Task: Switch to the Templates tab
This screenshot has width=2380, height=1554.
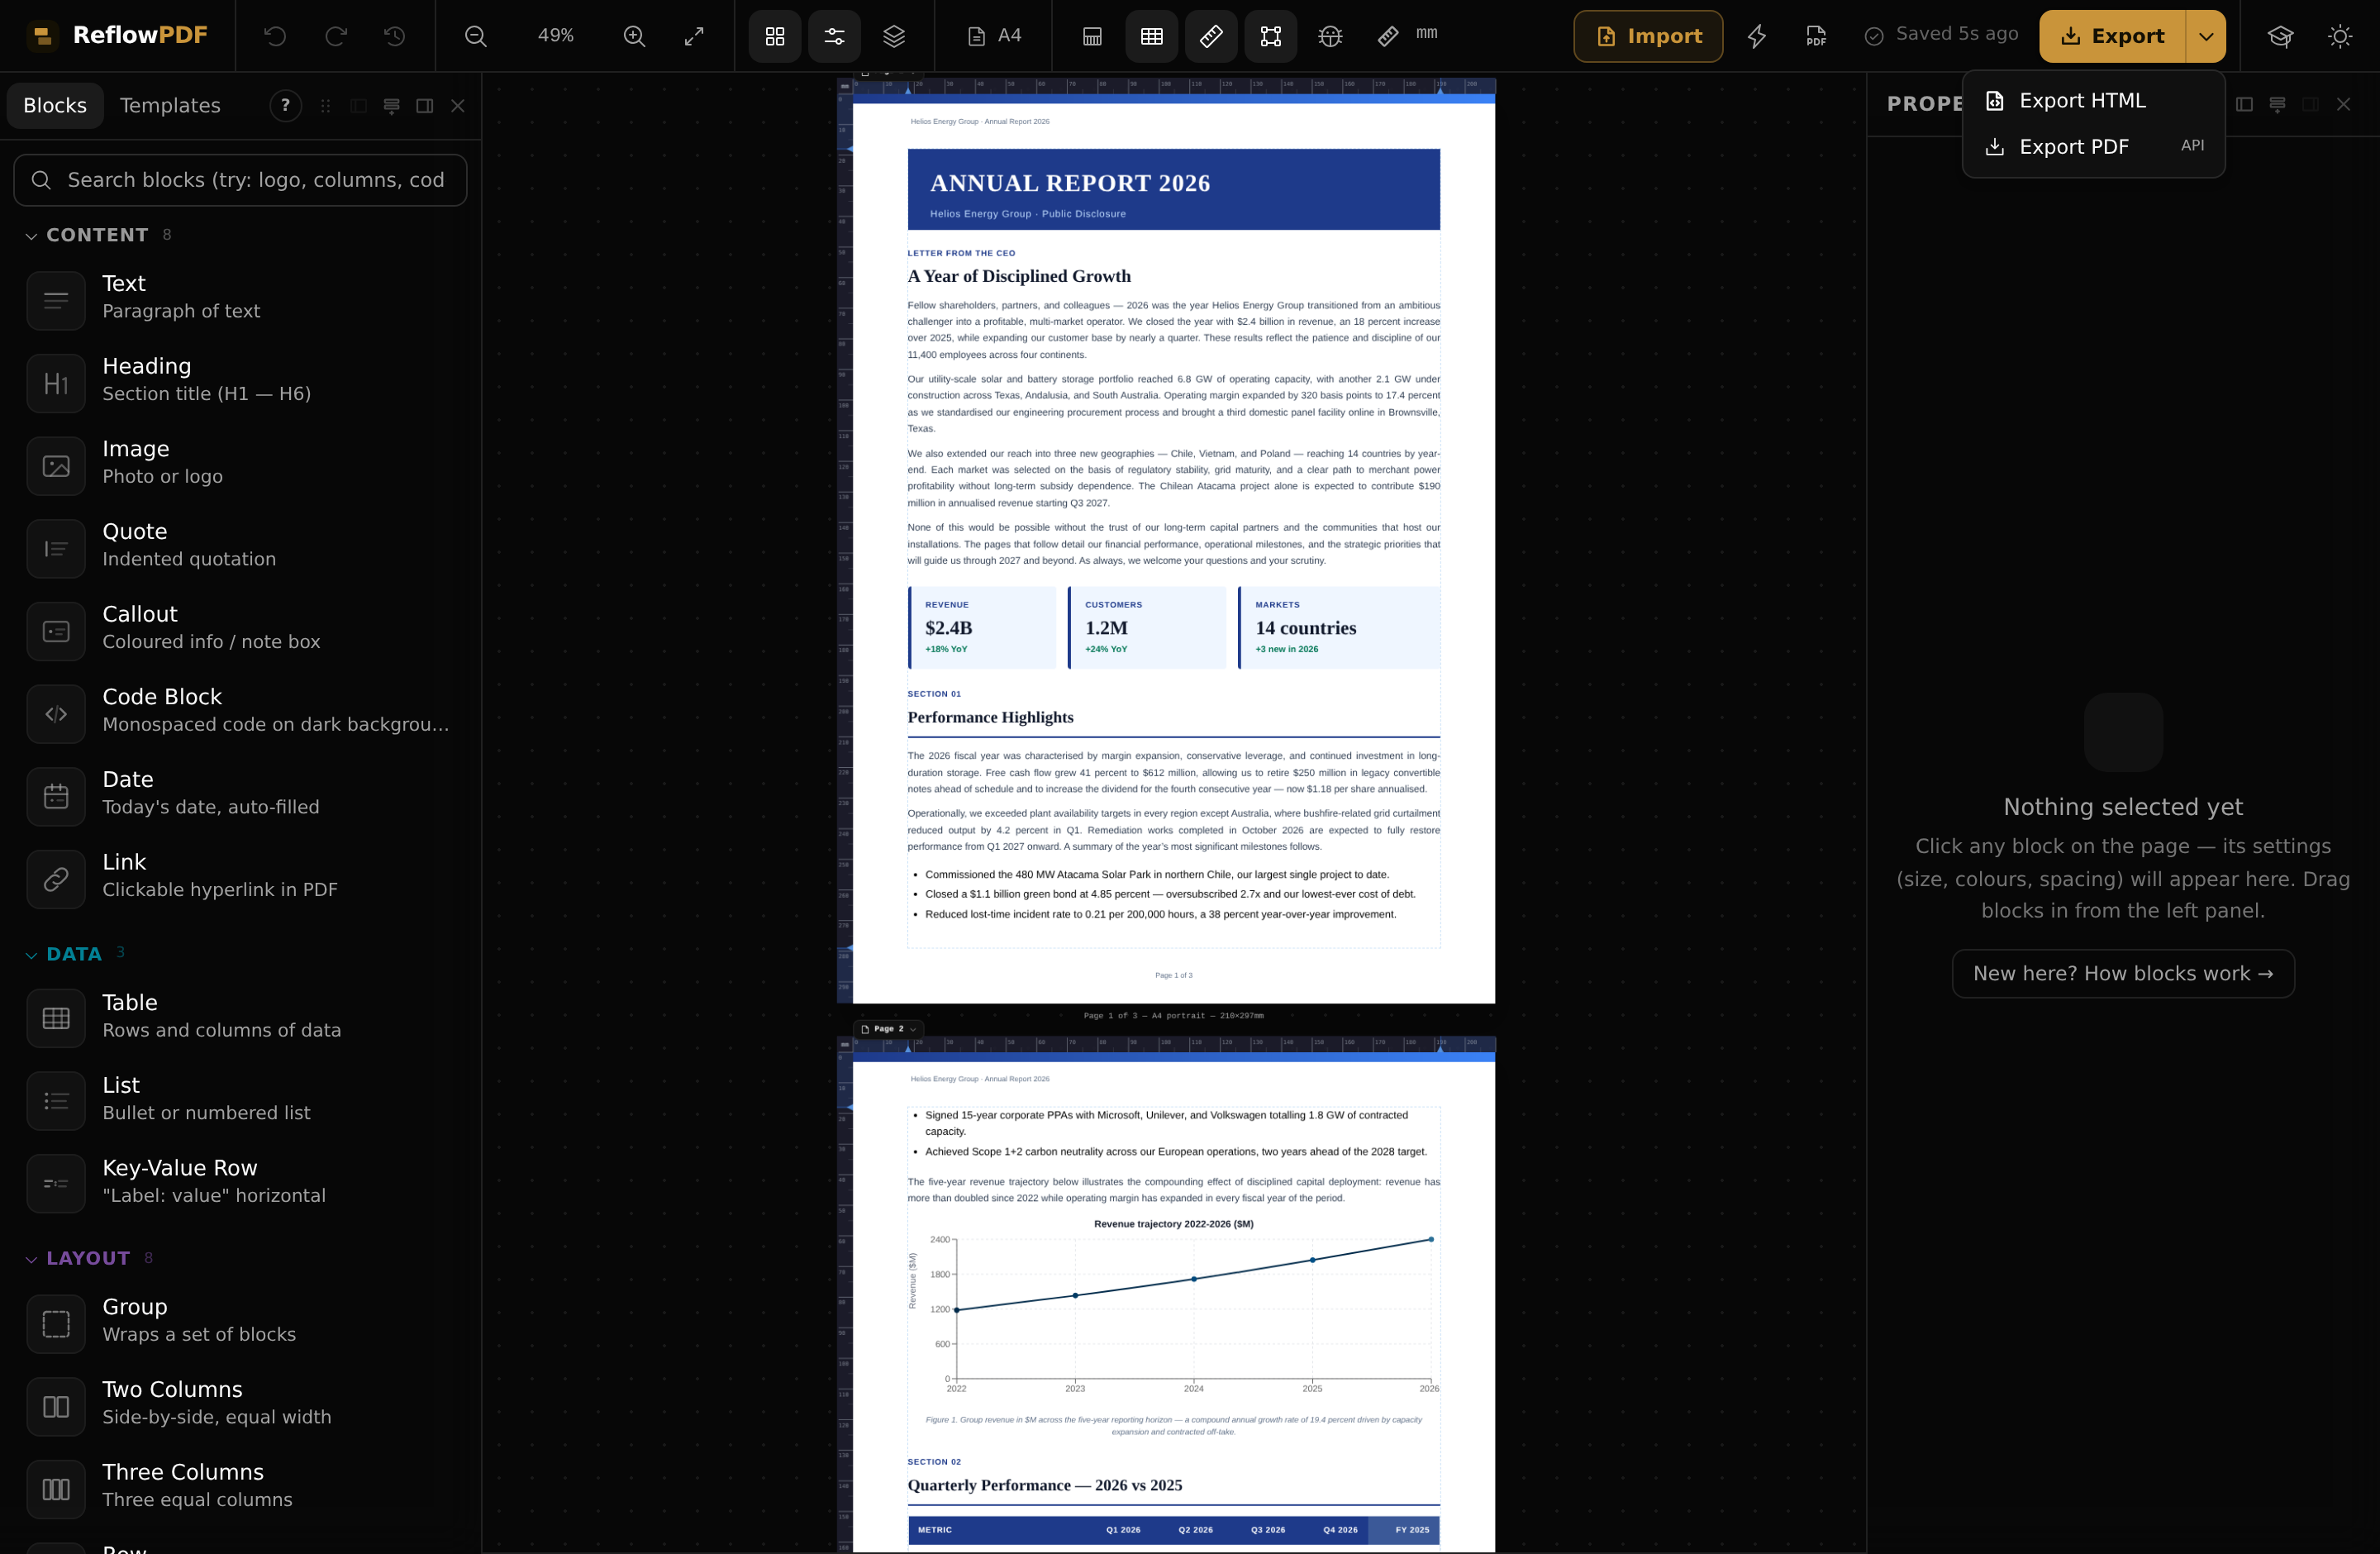Action: (170, 105)
